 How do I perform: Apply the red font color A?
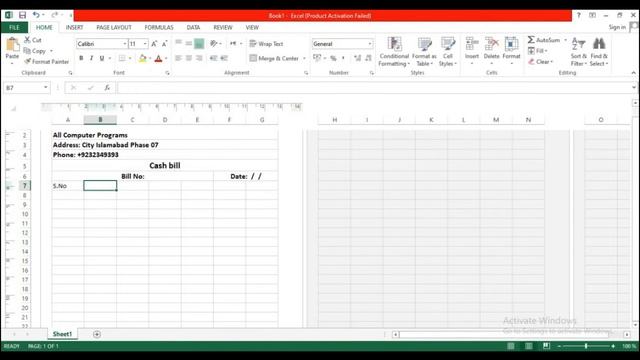[158, 58]
